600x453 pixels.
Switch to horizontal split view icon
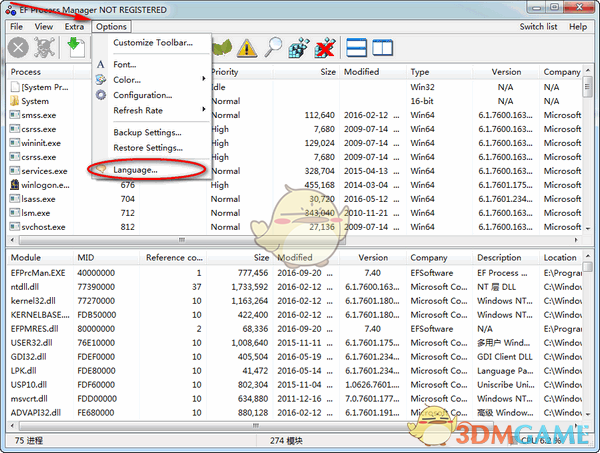[x=356, y=48]
